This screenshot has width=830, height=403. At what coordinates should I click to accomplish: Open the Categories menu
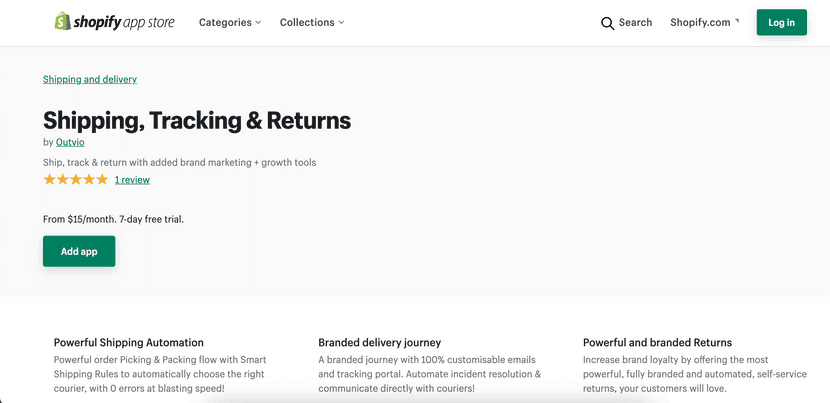(x=230, y=22)
